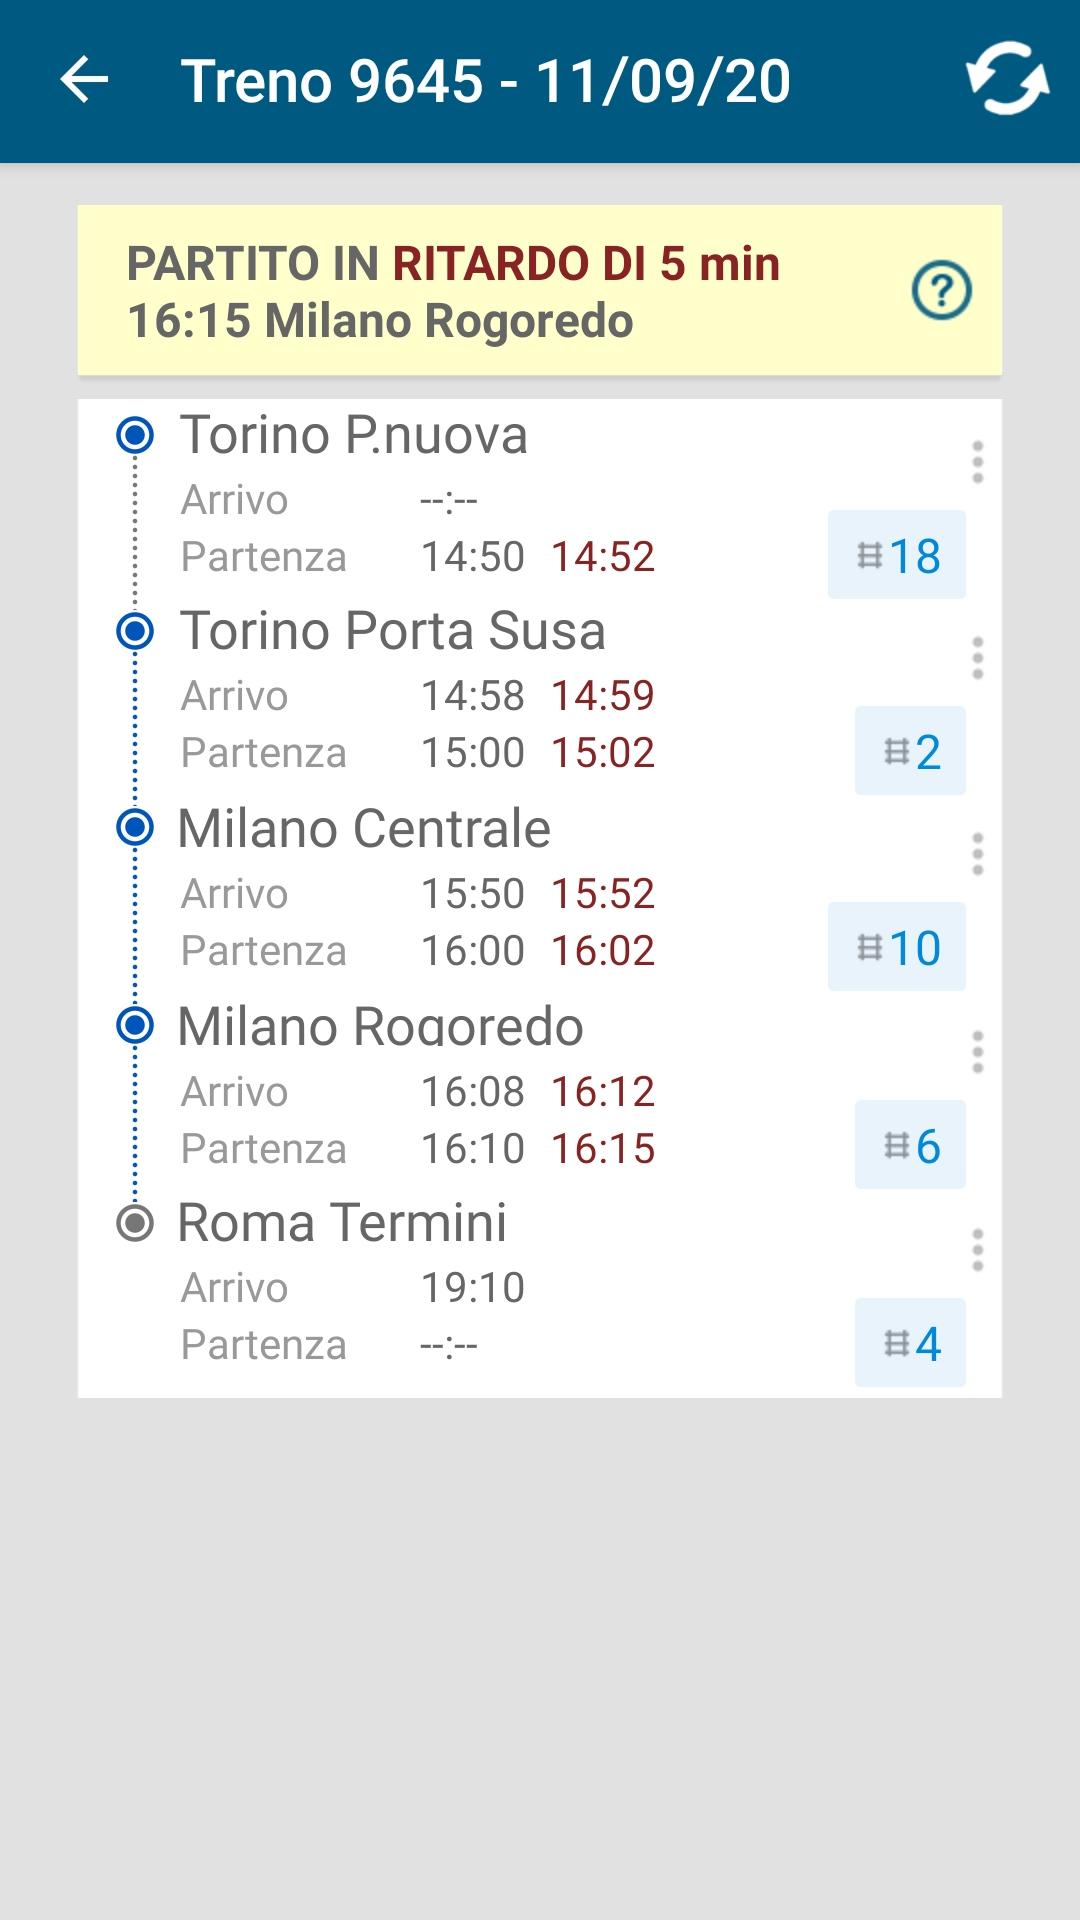1080x1920 pixels.
Task: Tap the Roma Termini grey timeline marker
Action: [135, 1223]
